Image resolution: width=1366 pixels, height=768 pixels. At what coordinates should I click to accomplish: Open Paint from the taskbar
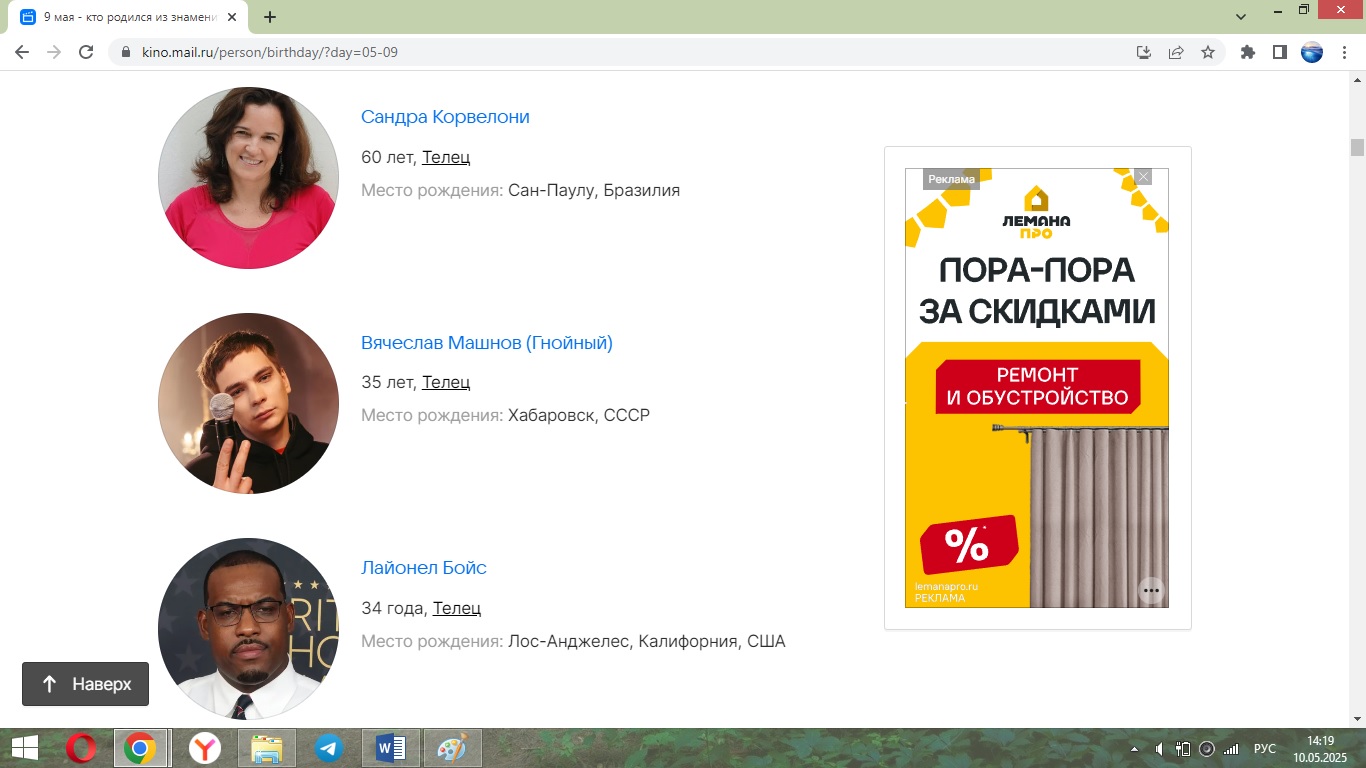click(453, 748)
